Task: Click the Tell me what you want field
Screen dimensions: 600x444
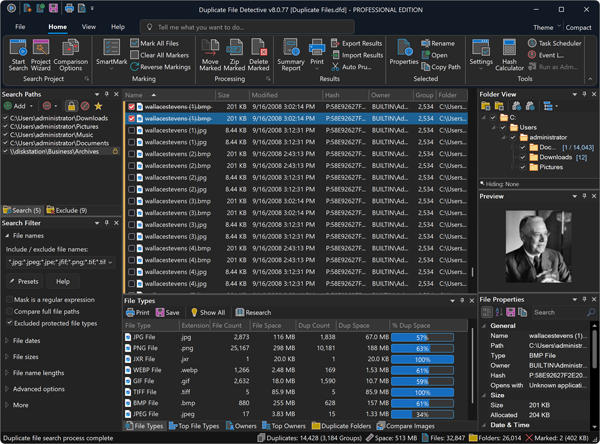Action: pos(247,27)
